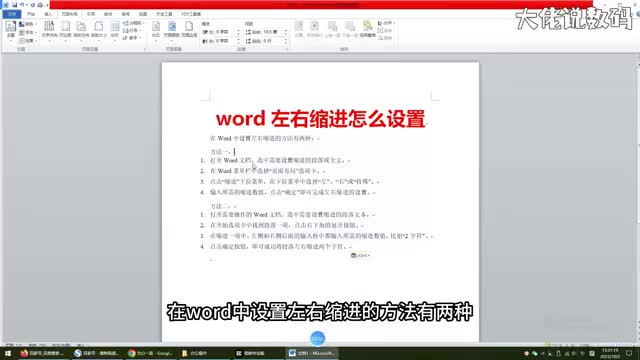Click the paste options (Ctrl) smart tag
The width and height of the screenshot is (640, 360).
tap(360, 256)
